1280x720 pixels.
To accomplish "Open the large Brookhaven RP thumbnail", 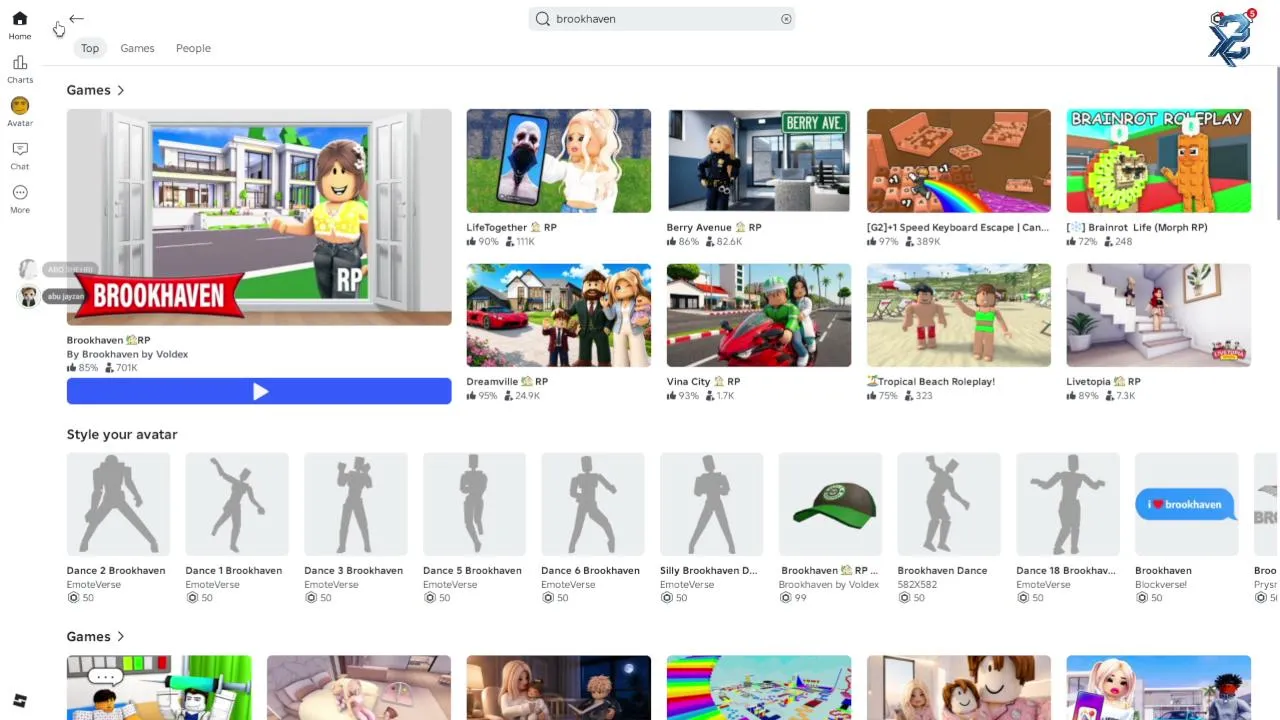I will point(259,217).
